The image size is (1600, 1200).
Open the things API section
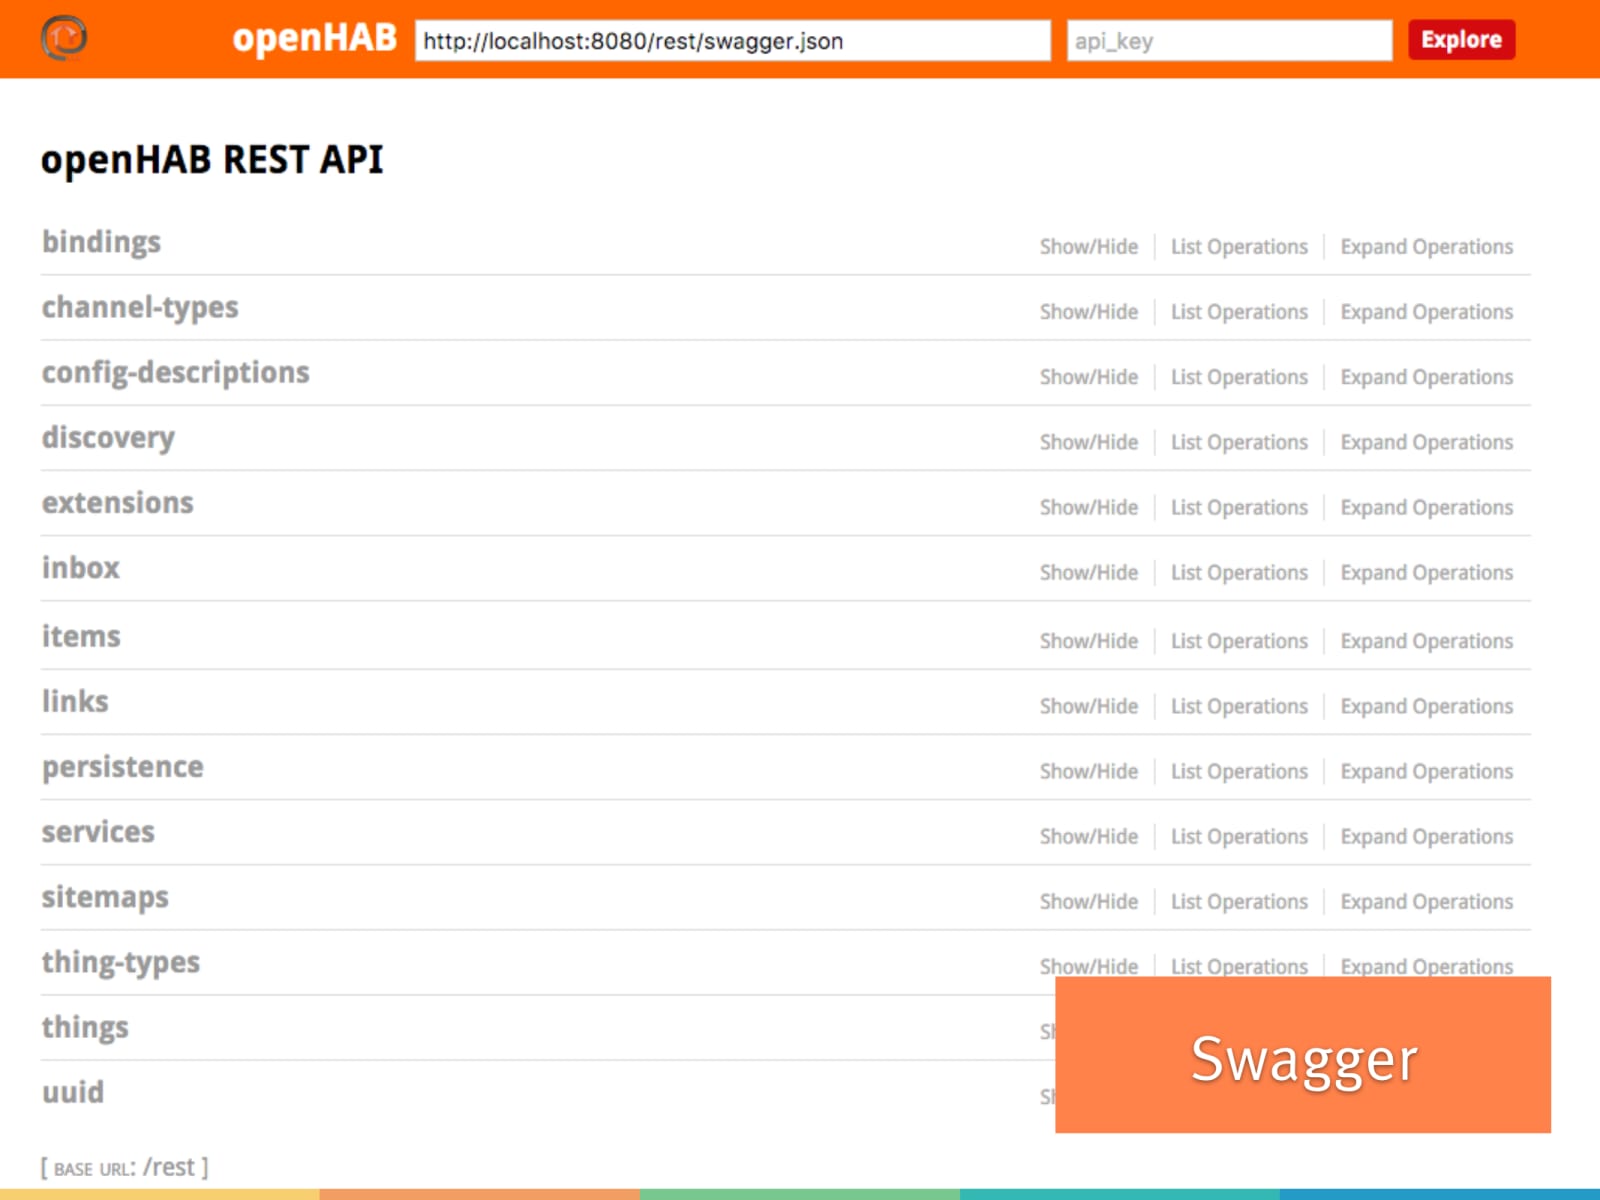click(x=85, y=1028)
